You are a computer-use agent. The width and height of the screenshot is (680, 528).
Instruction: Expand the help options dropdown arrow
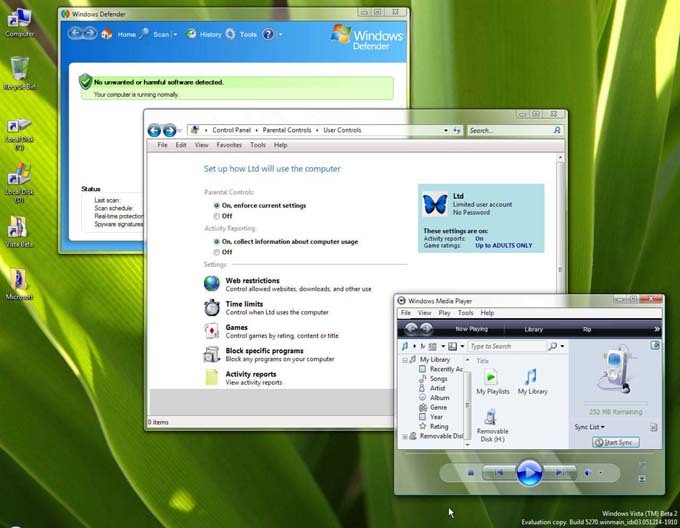click(x=280, y=35)
